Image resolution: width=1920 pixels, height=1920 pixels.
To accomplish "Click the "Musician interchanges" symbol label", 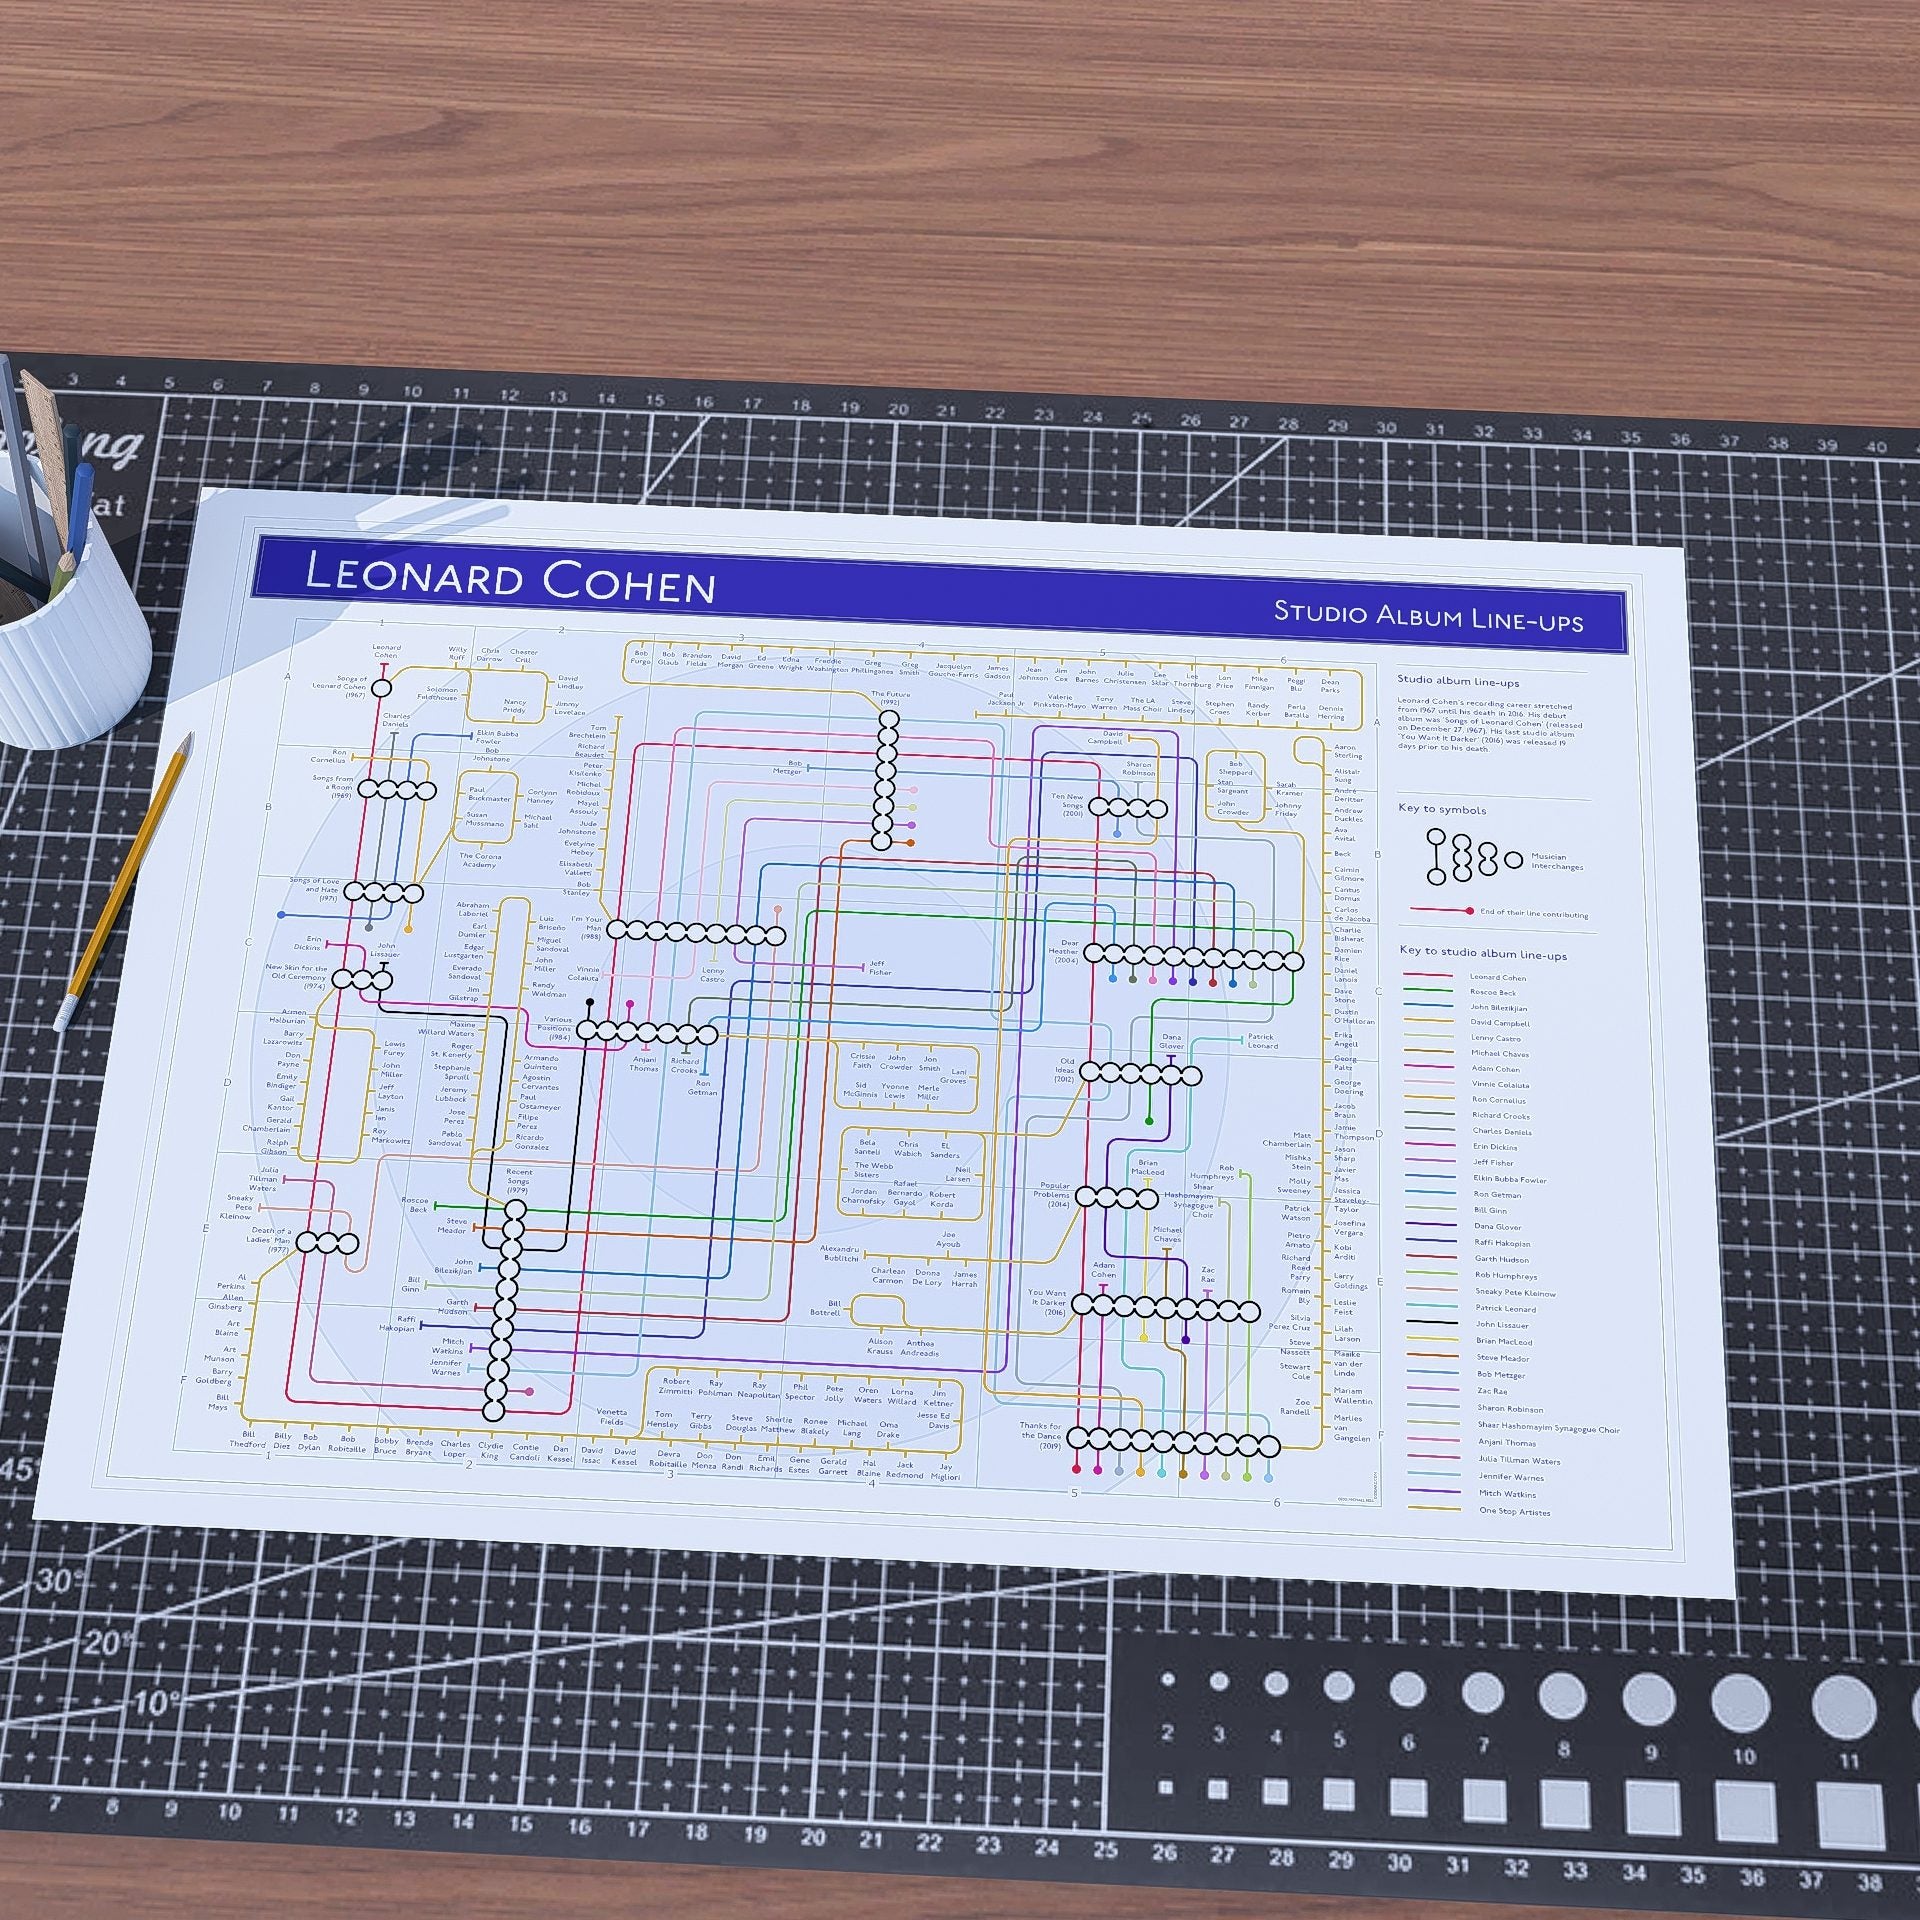I will click(x=1557, y=862).
